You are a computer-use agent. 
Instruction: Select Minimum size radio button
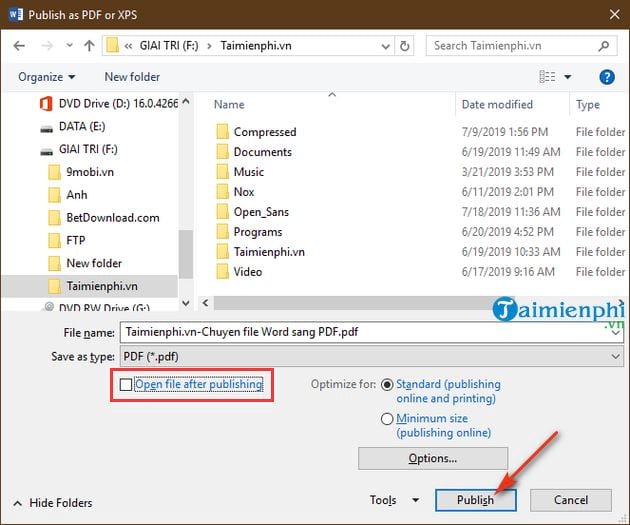point(387,419)
